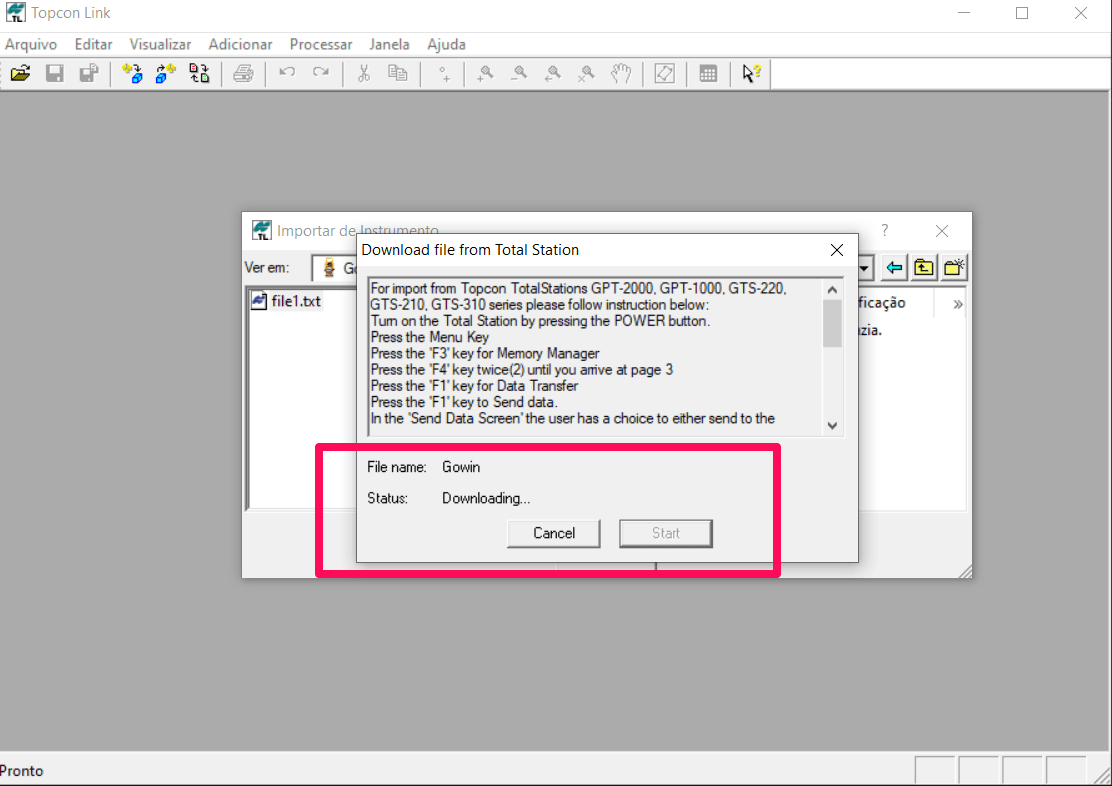1112x786 pixels.
Task: Click the Copy toolbar icon
Action: [398, 73]
